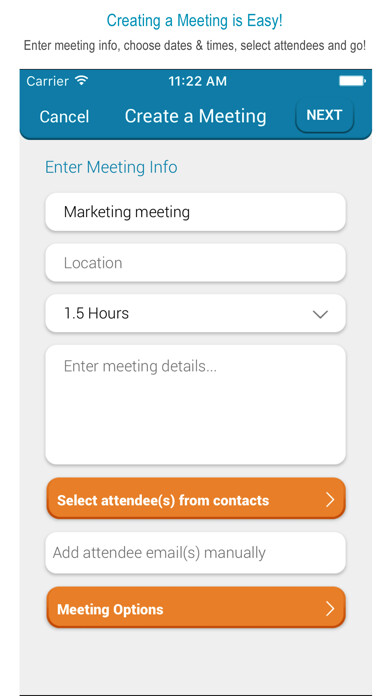Screen dimensions: 392x696
Task: Tap the Wi-Fi signal icon in status bar
Action: tap(82, 81)
